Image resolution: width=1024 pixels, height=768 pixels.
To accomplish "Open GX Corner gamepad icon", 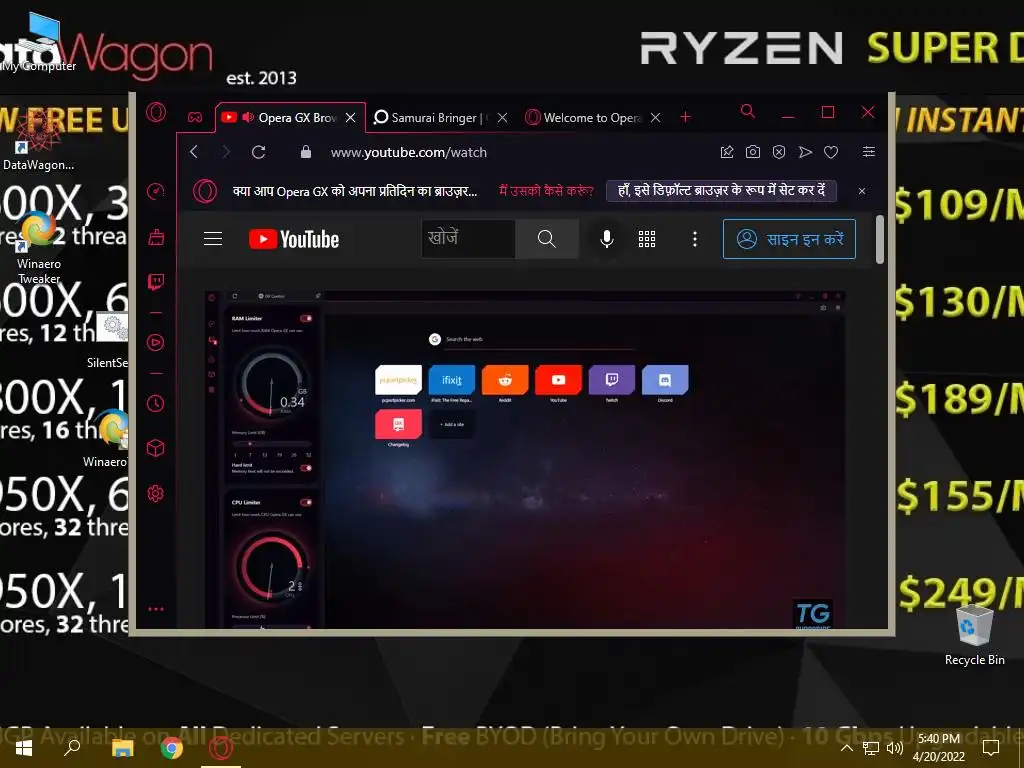I will click(x=195, y=118).
